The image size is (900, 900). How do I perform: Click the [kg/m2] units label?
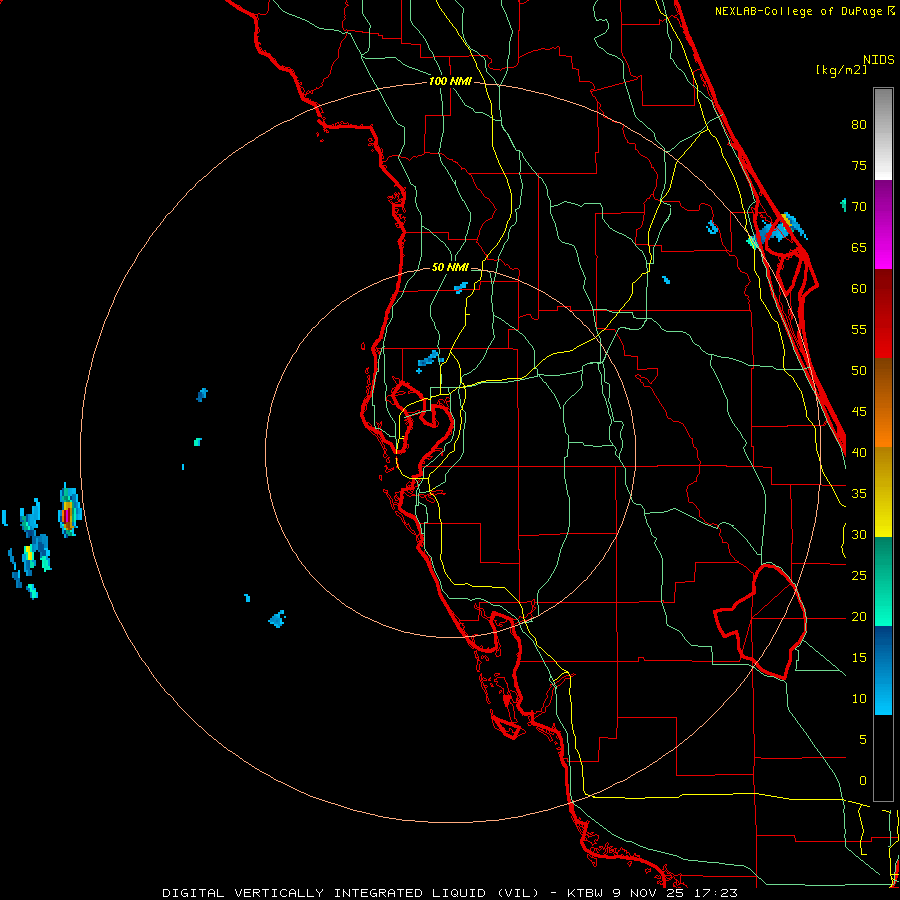coord(841,69)
